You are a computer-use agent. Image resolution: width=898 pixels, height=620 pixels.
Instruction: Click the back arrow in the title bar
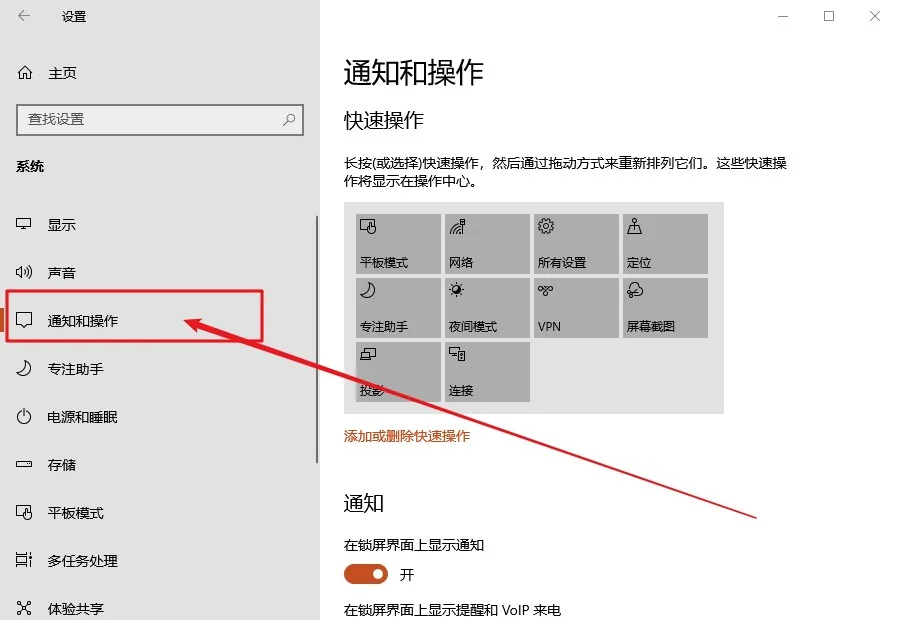coord(24,16)
